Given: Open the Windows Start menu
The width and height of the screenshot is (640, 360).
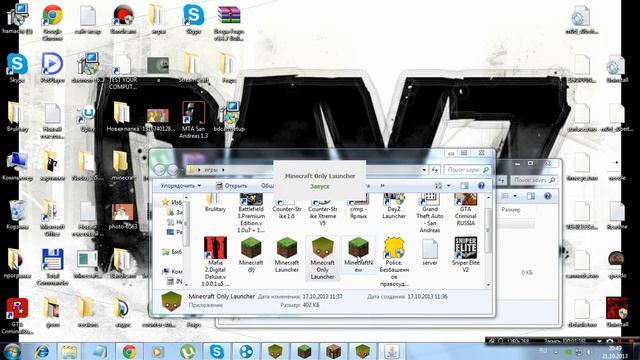Looking at the screenshot, I should [12, 351].
